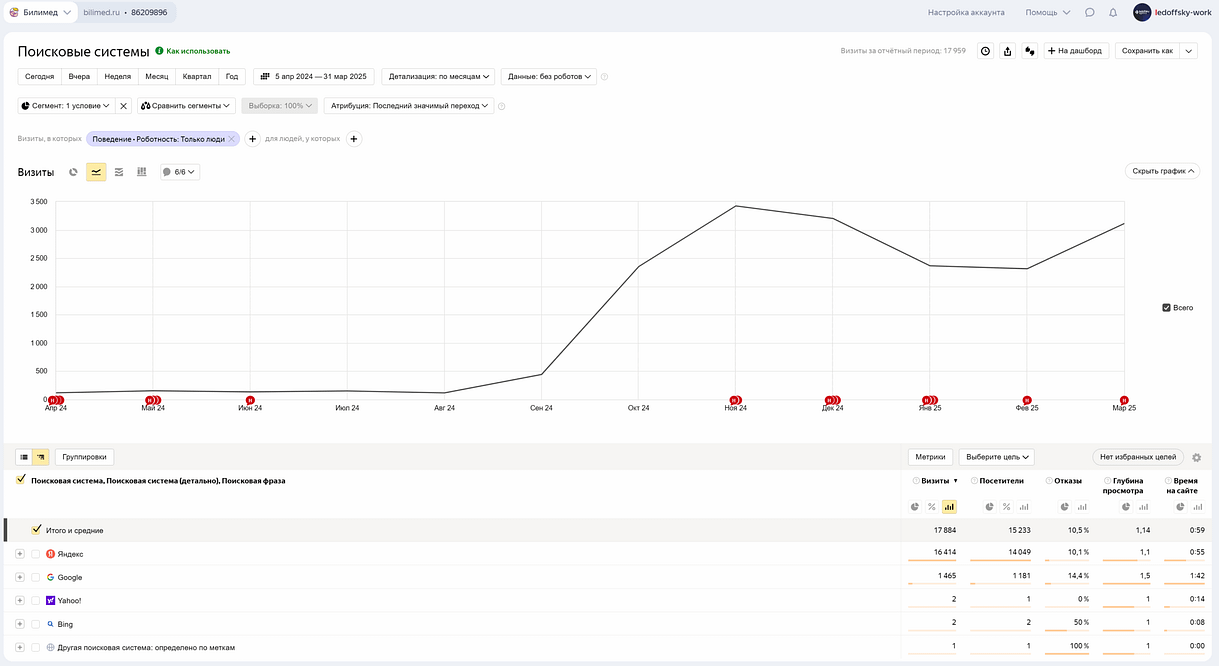Image resolution: width=1219 pixels, height=666 pixels.
Task: Expand the Google row in the table
Action: pos(20,577)
